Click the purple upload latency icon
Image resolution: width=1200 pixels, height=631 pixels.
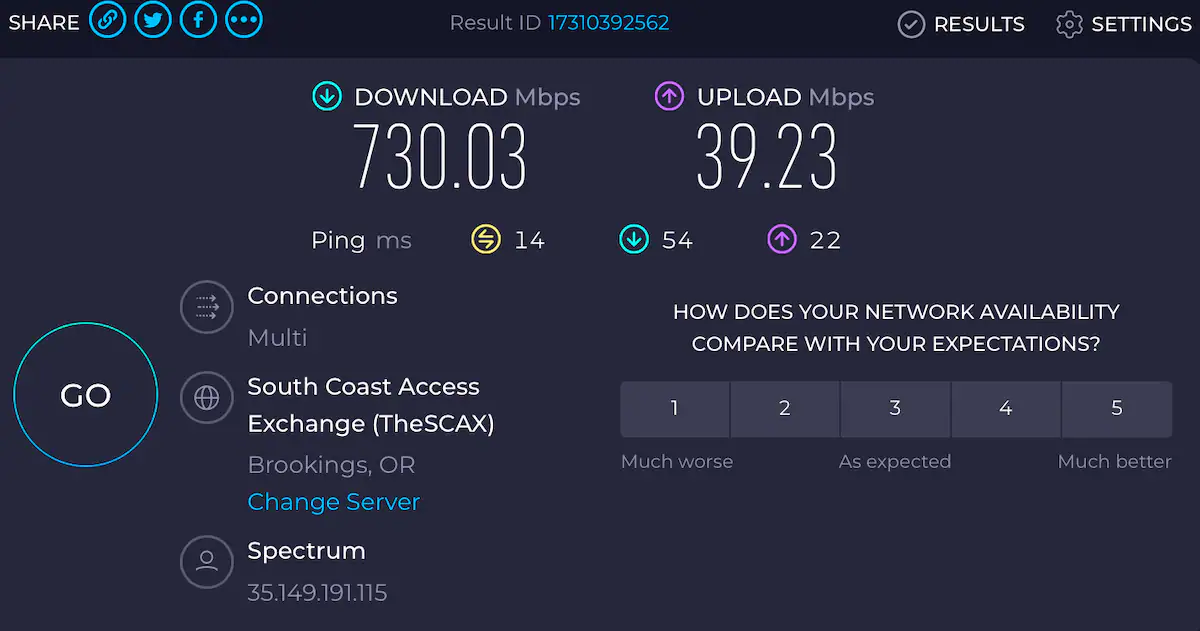point(782,240)
